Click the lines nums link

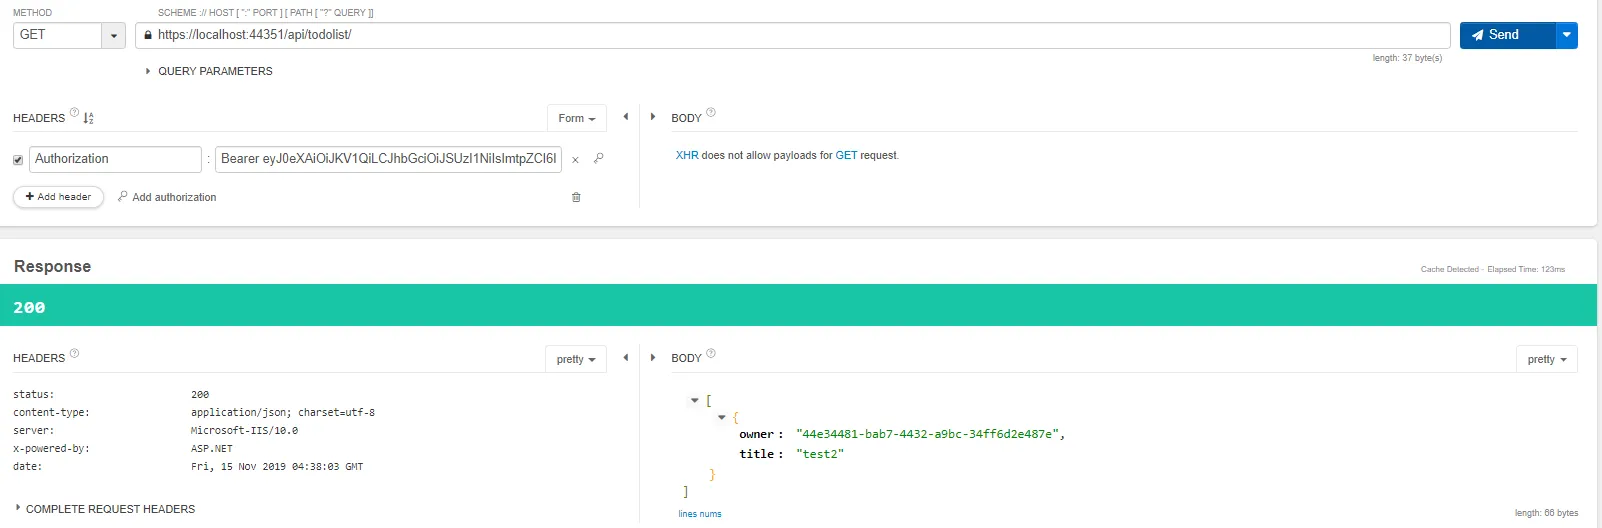[x=699, y=514]
